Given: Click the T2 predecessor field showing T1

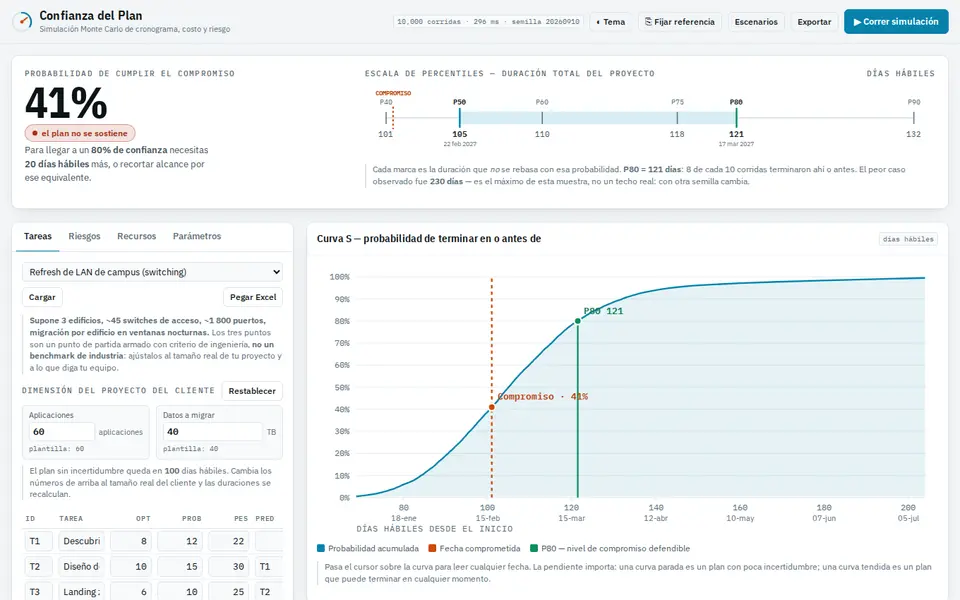Looking at the screenshot, I should (269, 567).
